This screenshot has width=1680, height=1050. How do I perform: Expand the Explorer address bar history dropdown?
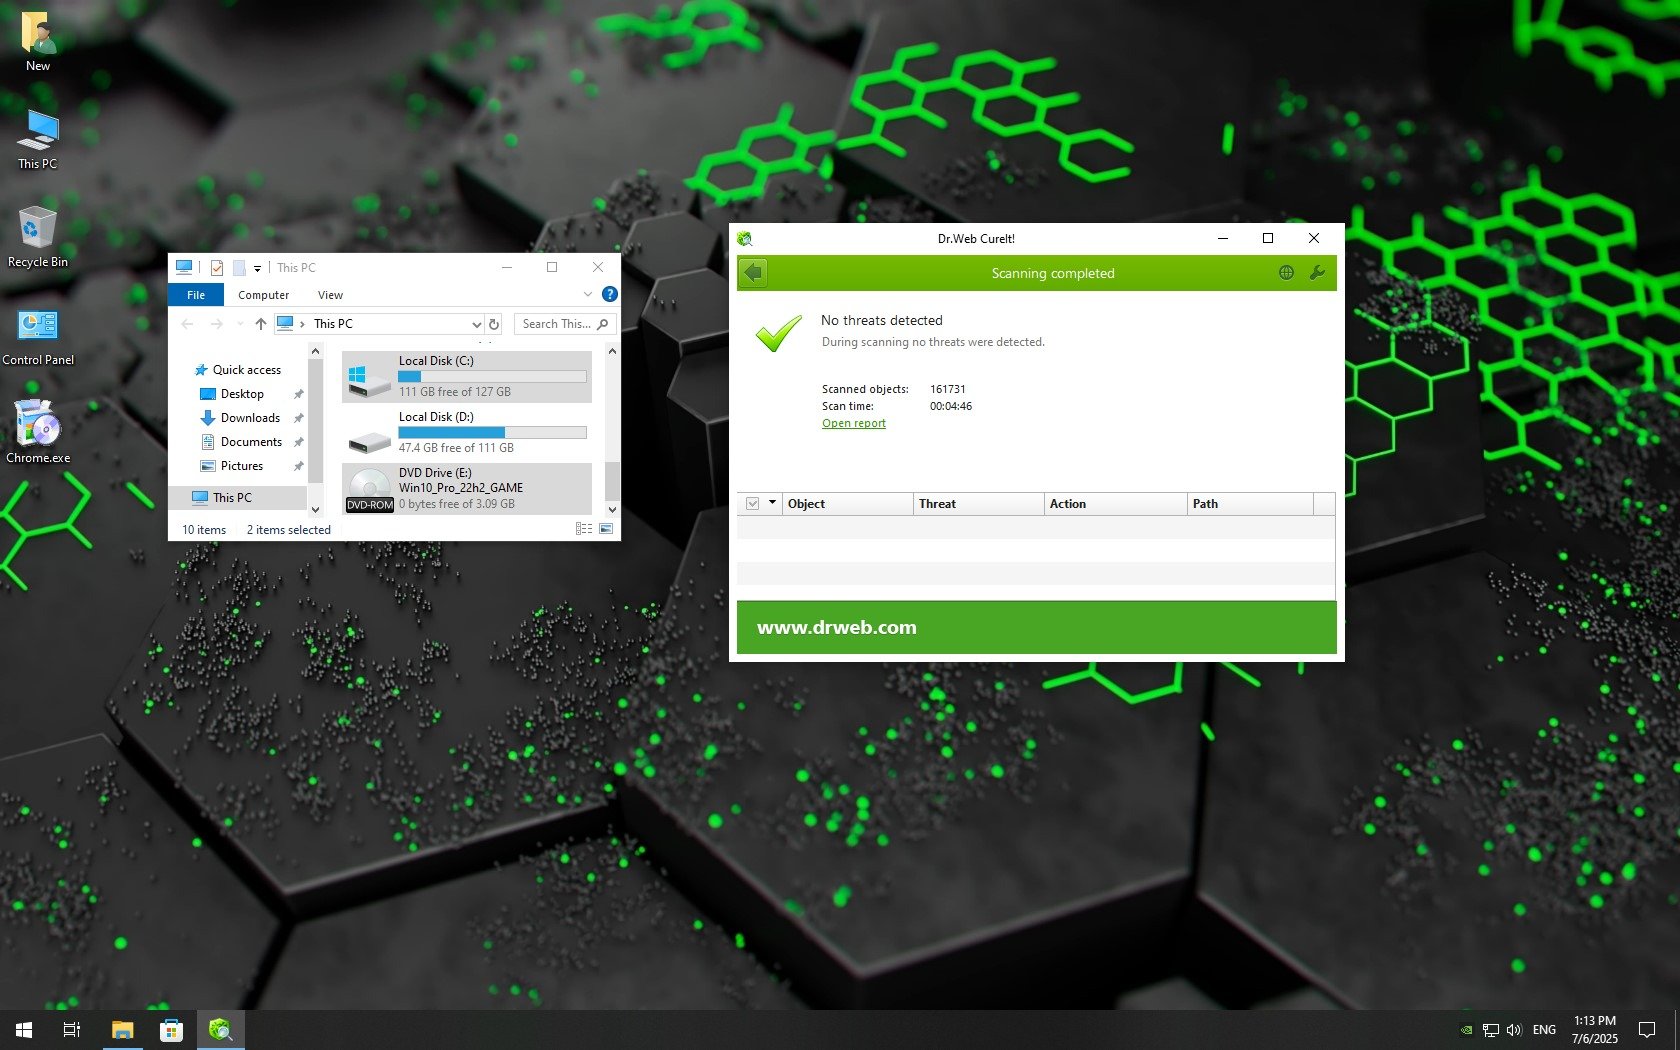476,324
